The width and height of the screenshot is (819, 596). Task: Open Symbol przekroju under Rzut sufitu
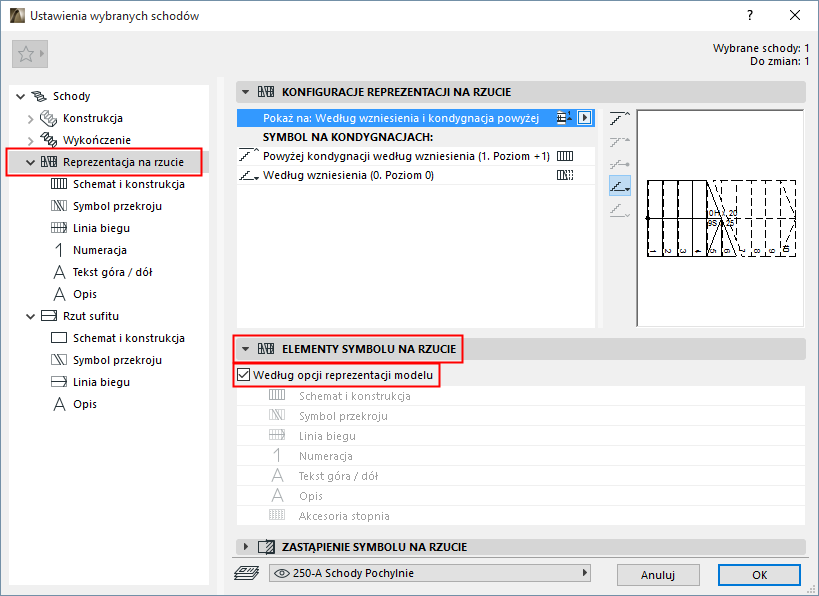coord(118,360)
